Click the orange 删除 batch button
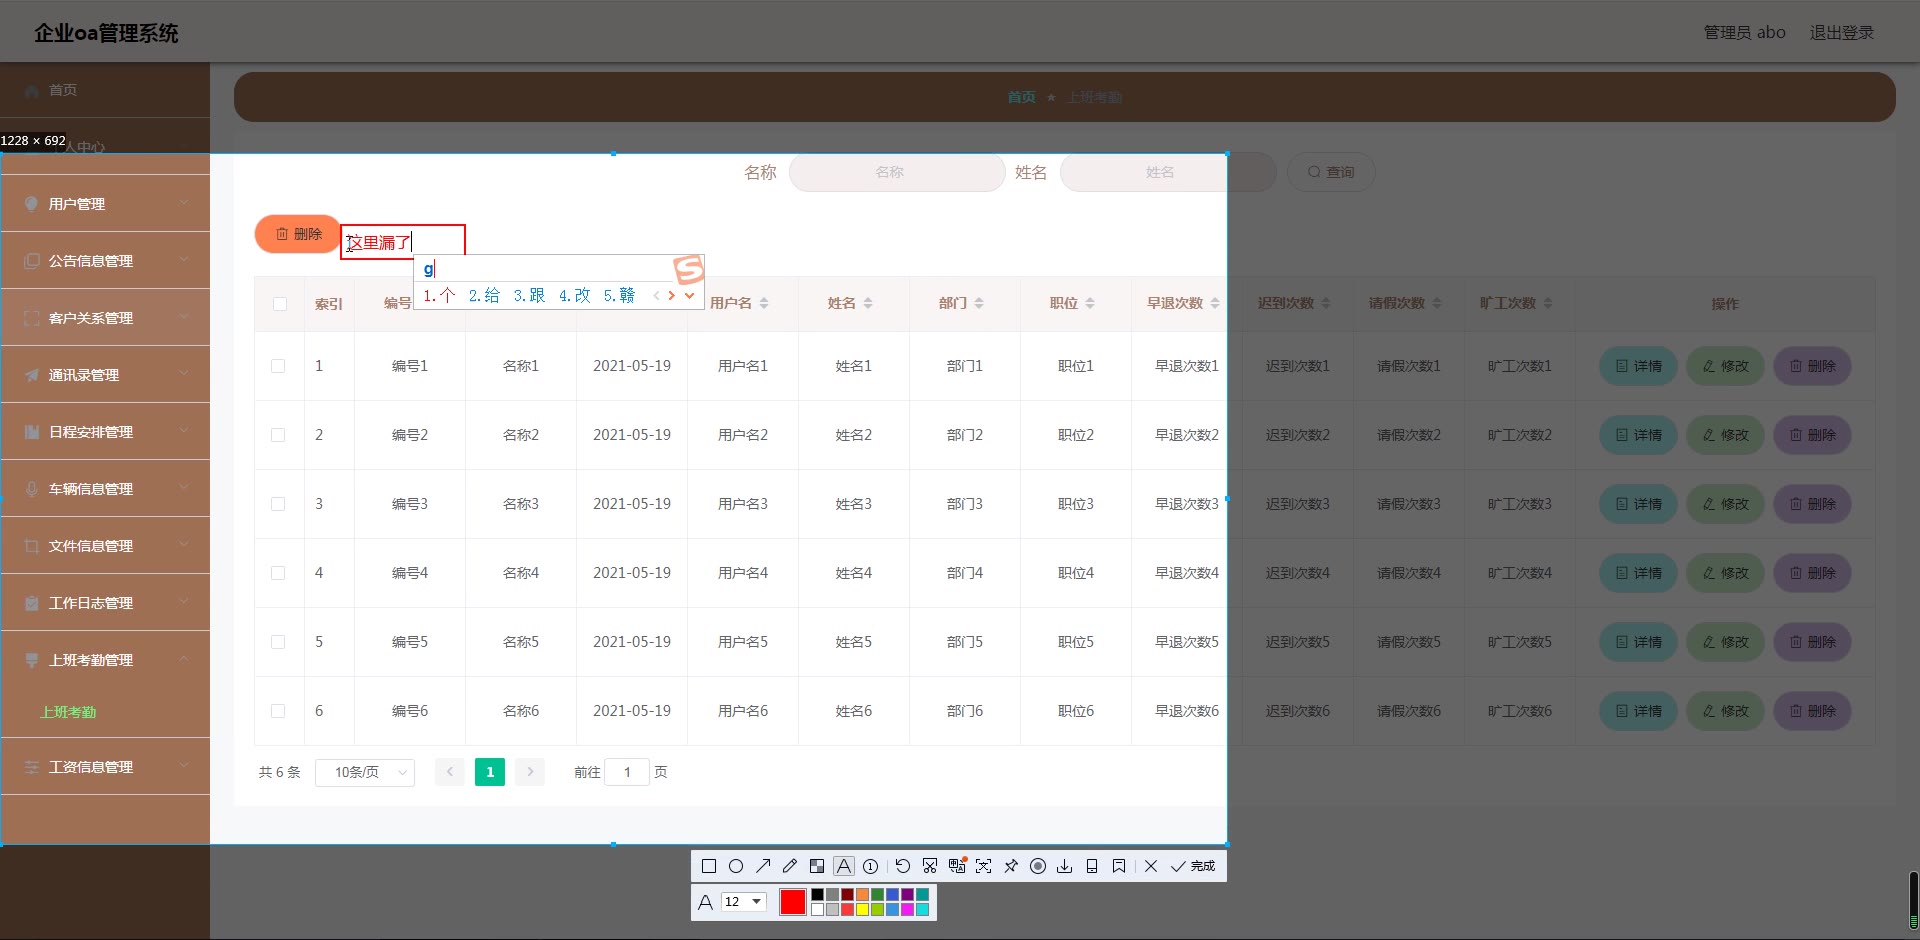This screenshot has height=940, width=1920. click(298, 234)
